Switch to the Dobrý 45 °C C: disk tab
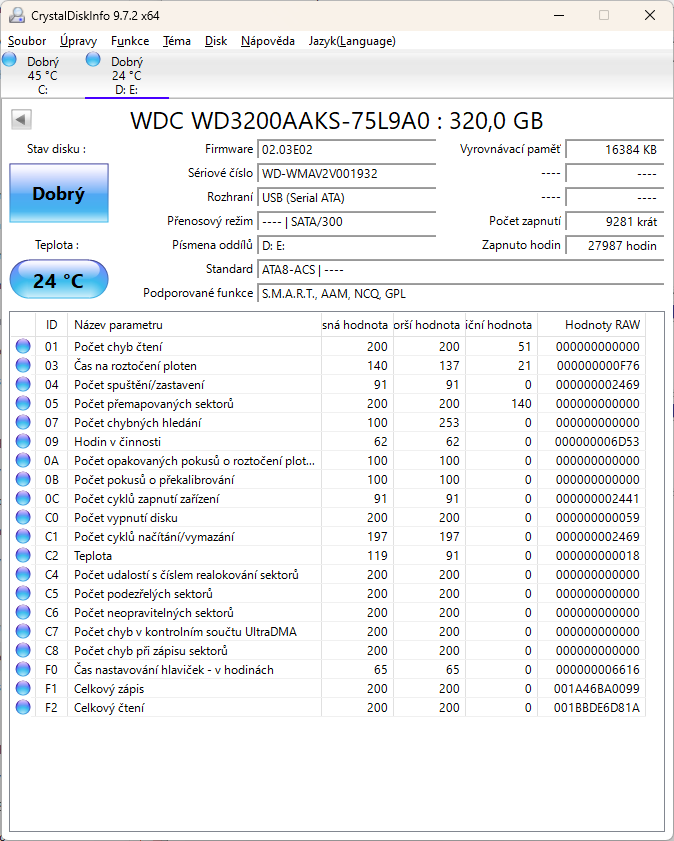This screenshot has height=841, width=674. pos(43,75)
